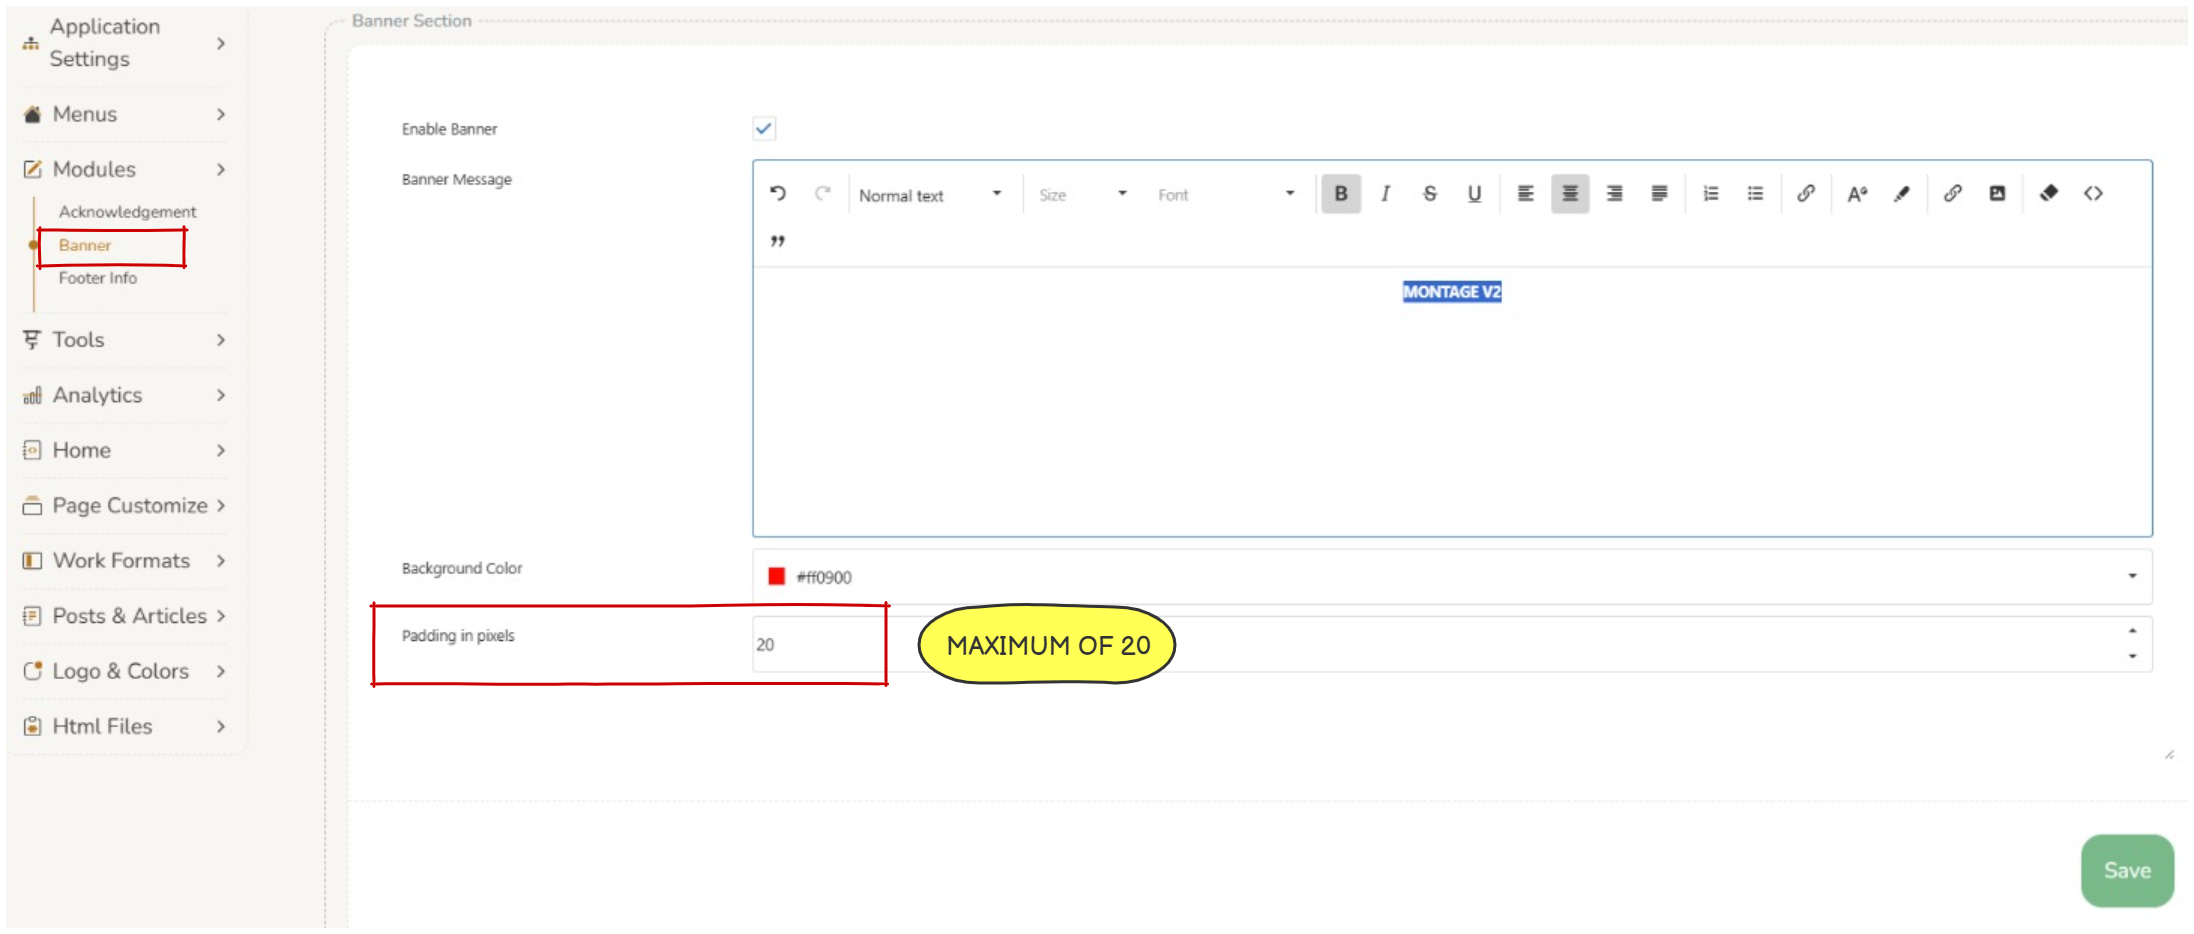Uncheck the Enable Banner checkbox
The image size is (2194, 934).
click(x=764, y=129)
